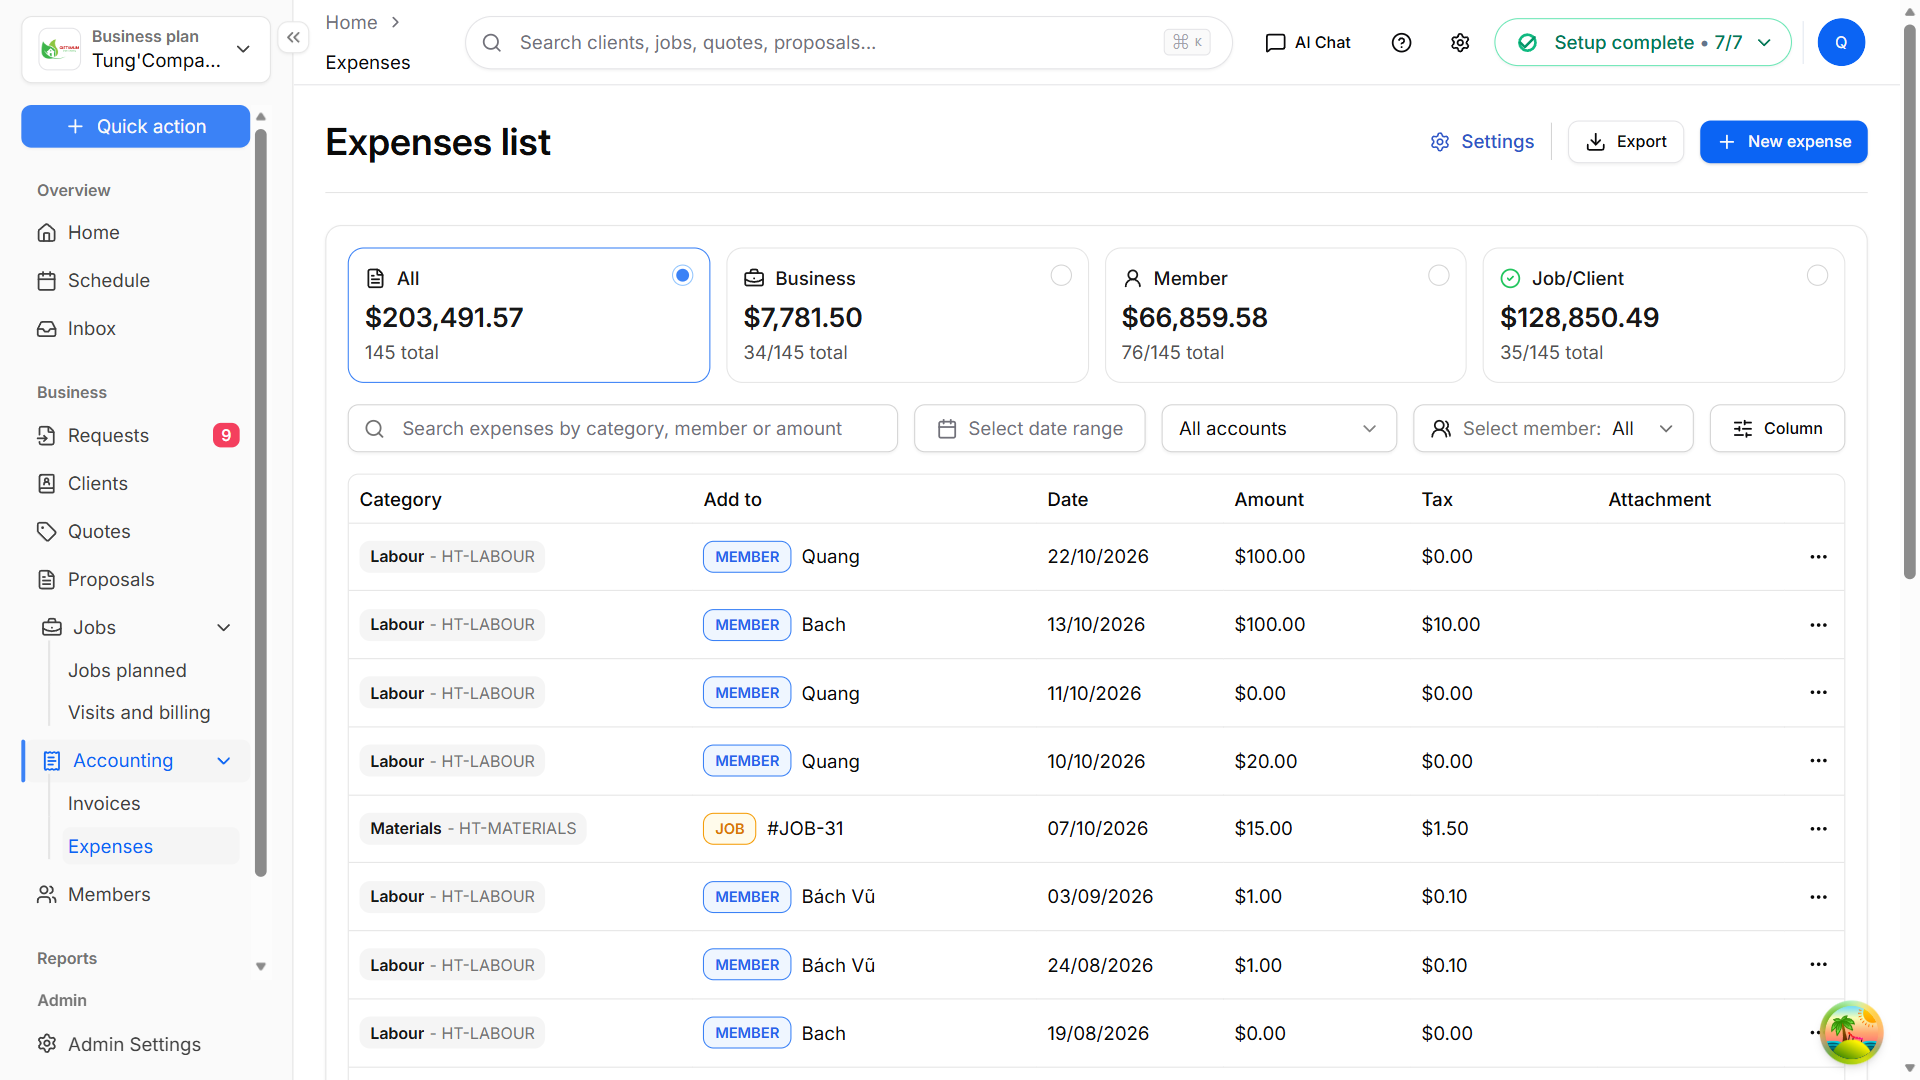The width and height of the screenshot is (1920, 1080).
Task: Open the Select member dropdown
Action: coord(1552,429)
